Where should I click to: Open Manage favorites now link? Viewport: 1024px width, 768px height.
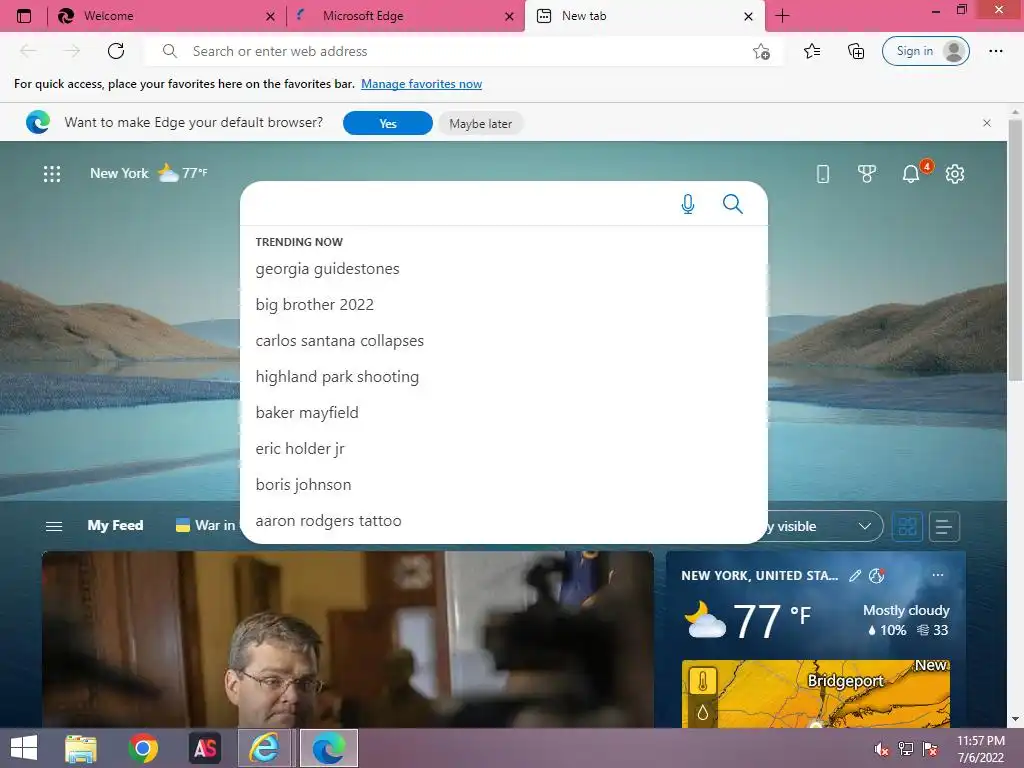click(421, 84)
